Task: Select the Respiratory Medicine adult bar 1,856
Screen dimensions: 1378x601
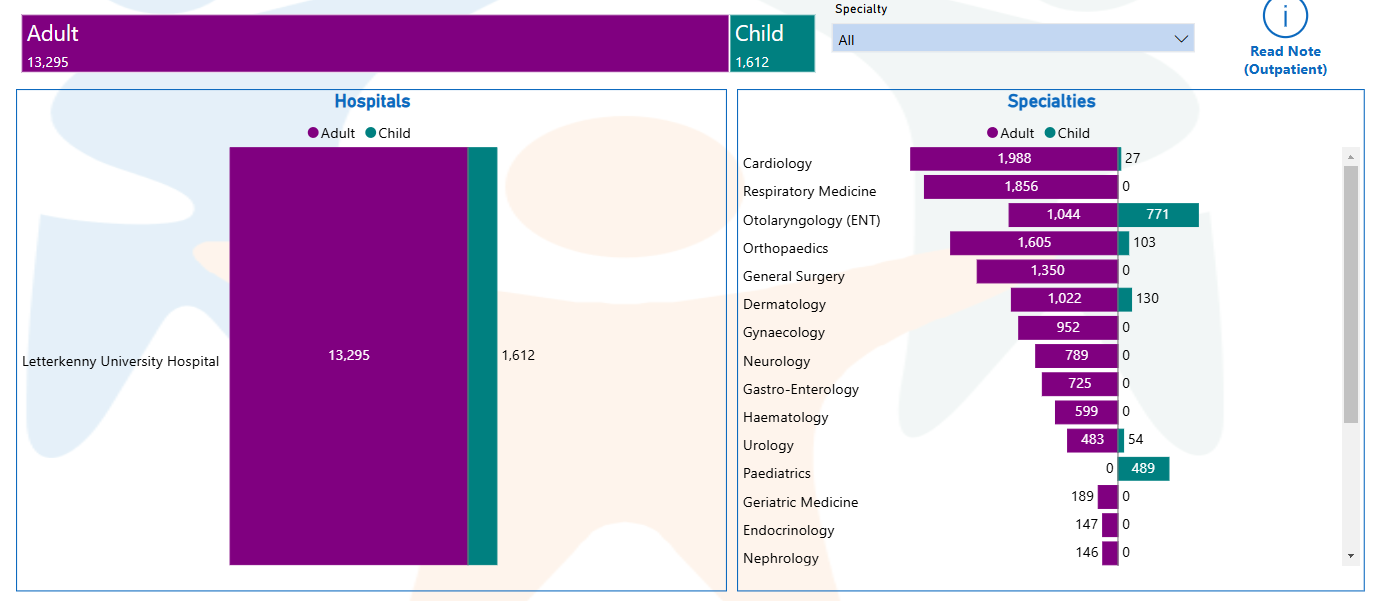Action: coord(1020,187)
